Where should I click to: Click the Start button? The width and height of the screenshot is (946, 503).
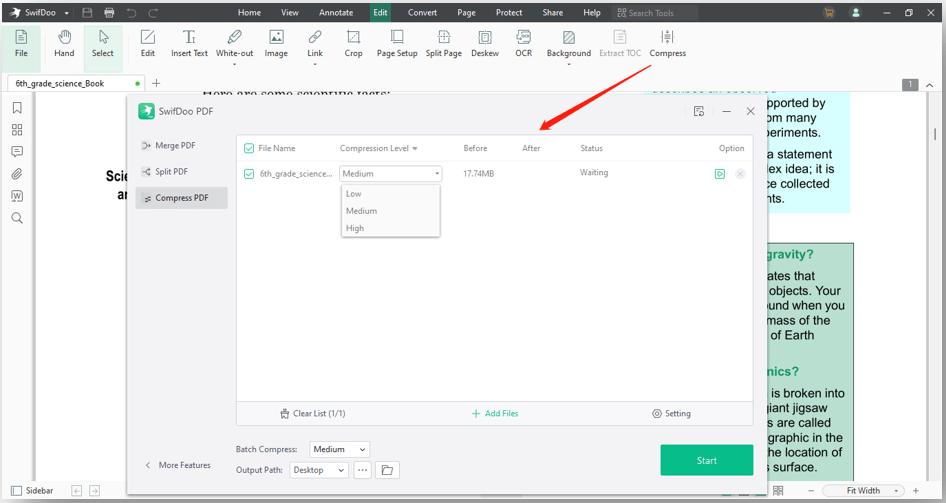(706, 460)
